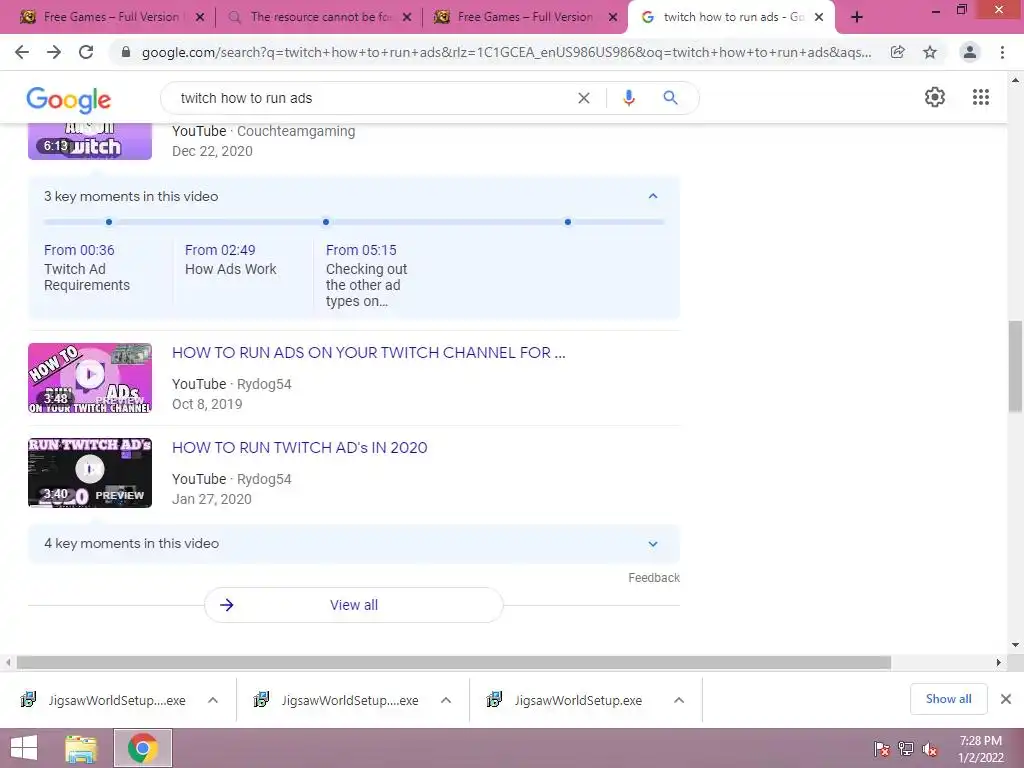Viewport: 1024px width, 768px height.
Task: Open options for second JigsawWorldSetup download
Action: (446, 700)
